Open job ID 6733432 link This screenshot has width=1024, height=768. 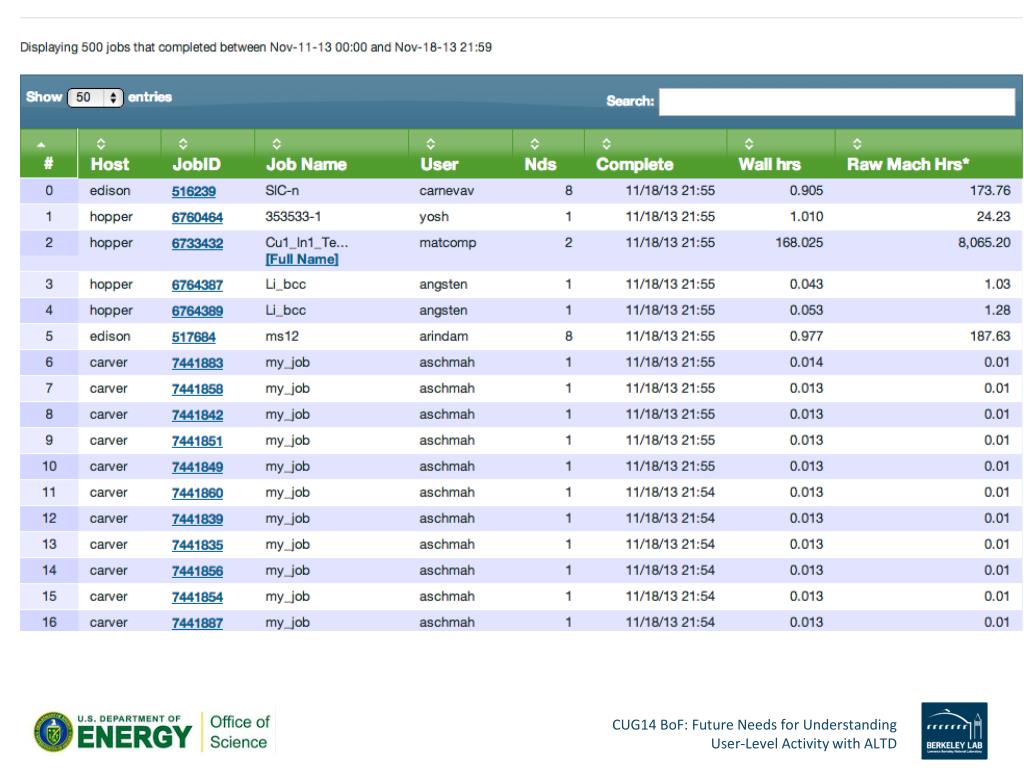[197, 244]
